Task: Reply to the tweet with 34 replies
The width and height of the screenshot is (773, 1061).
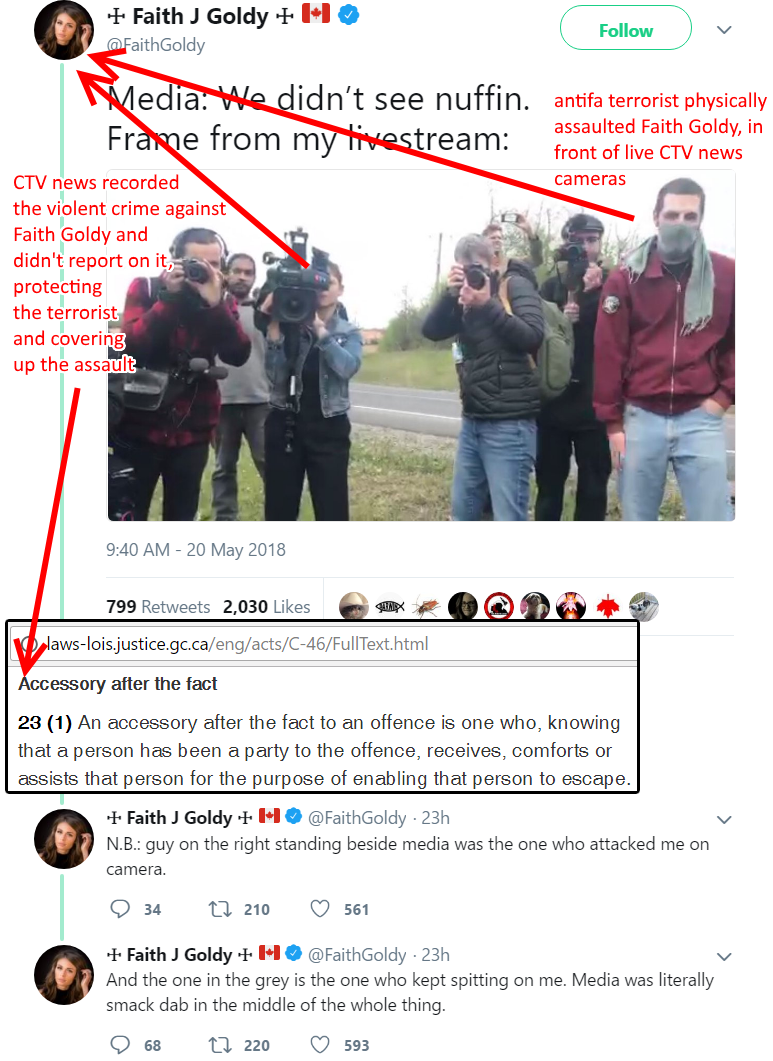Action: coord(120,909)
